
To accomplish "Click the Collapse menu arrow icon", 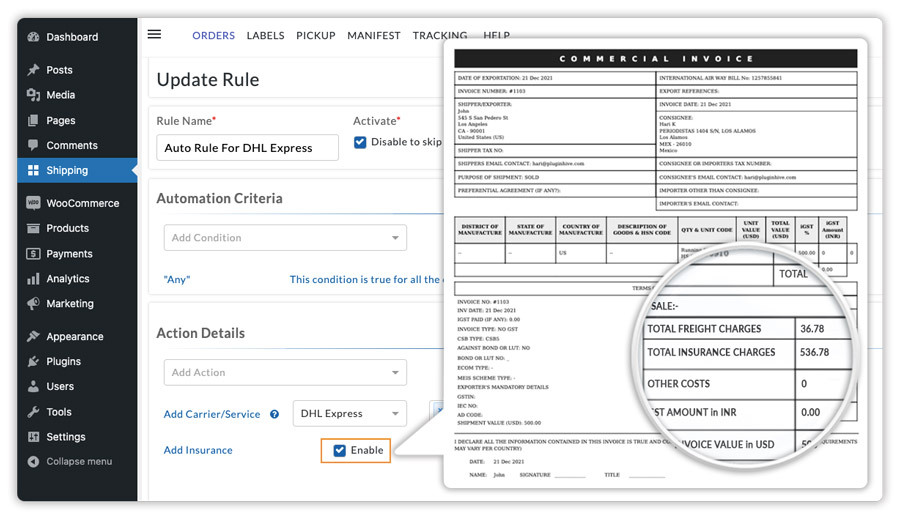I will [33, 461].
